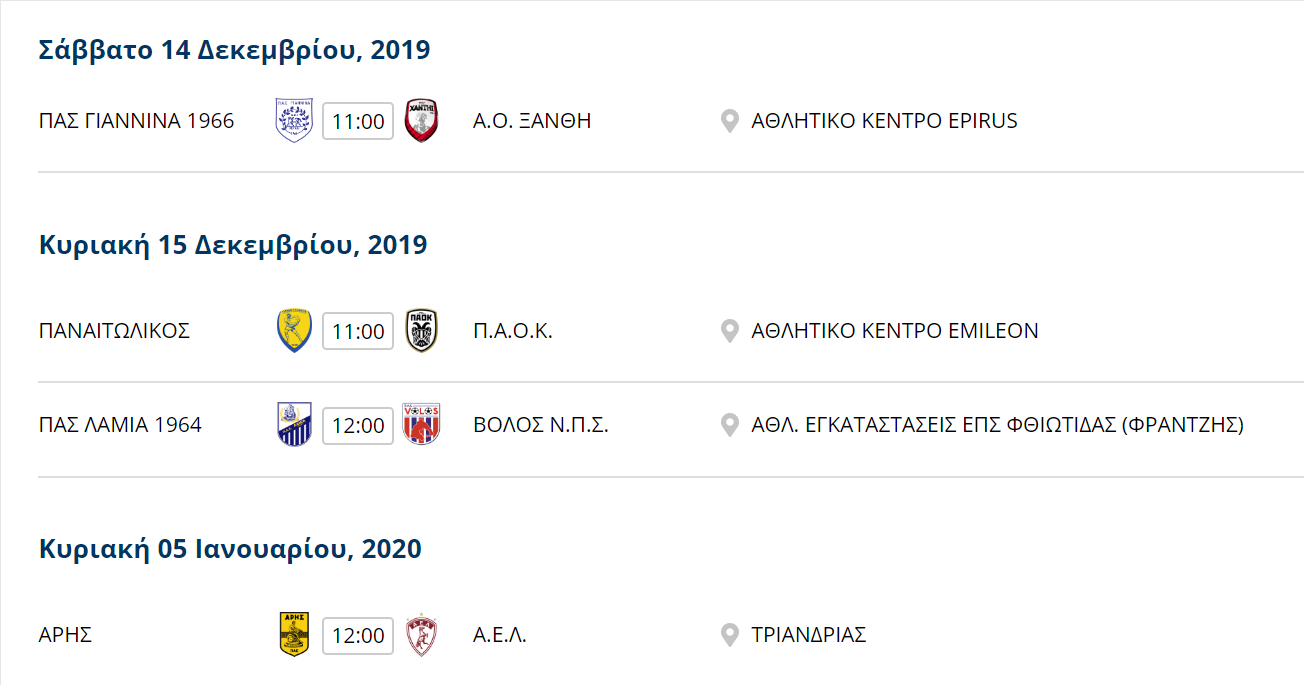Click the Α.Ο. Ξάνθη team logo

pyautogui.click(x=421, y=121)
